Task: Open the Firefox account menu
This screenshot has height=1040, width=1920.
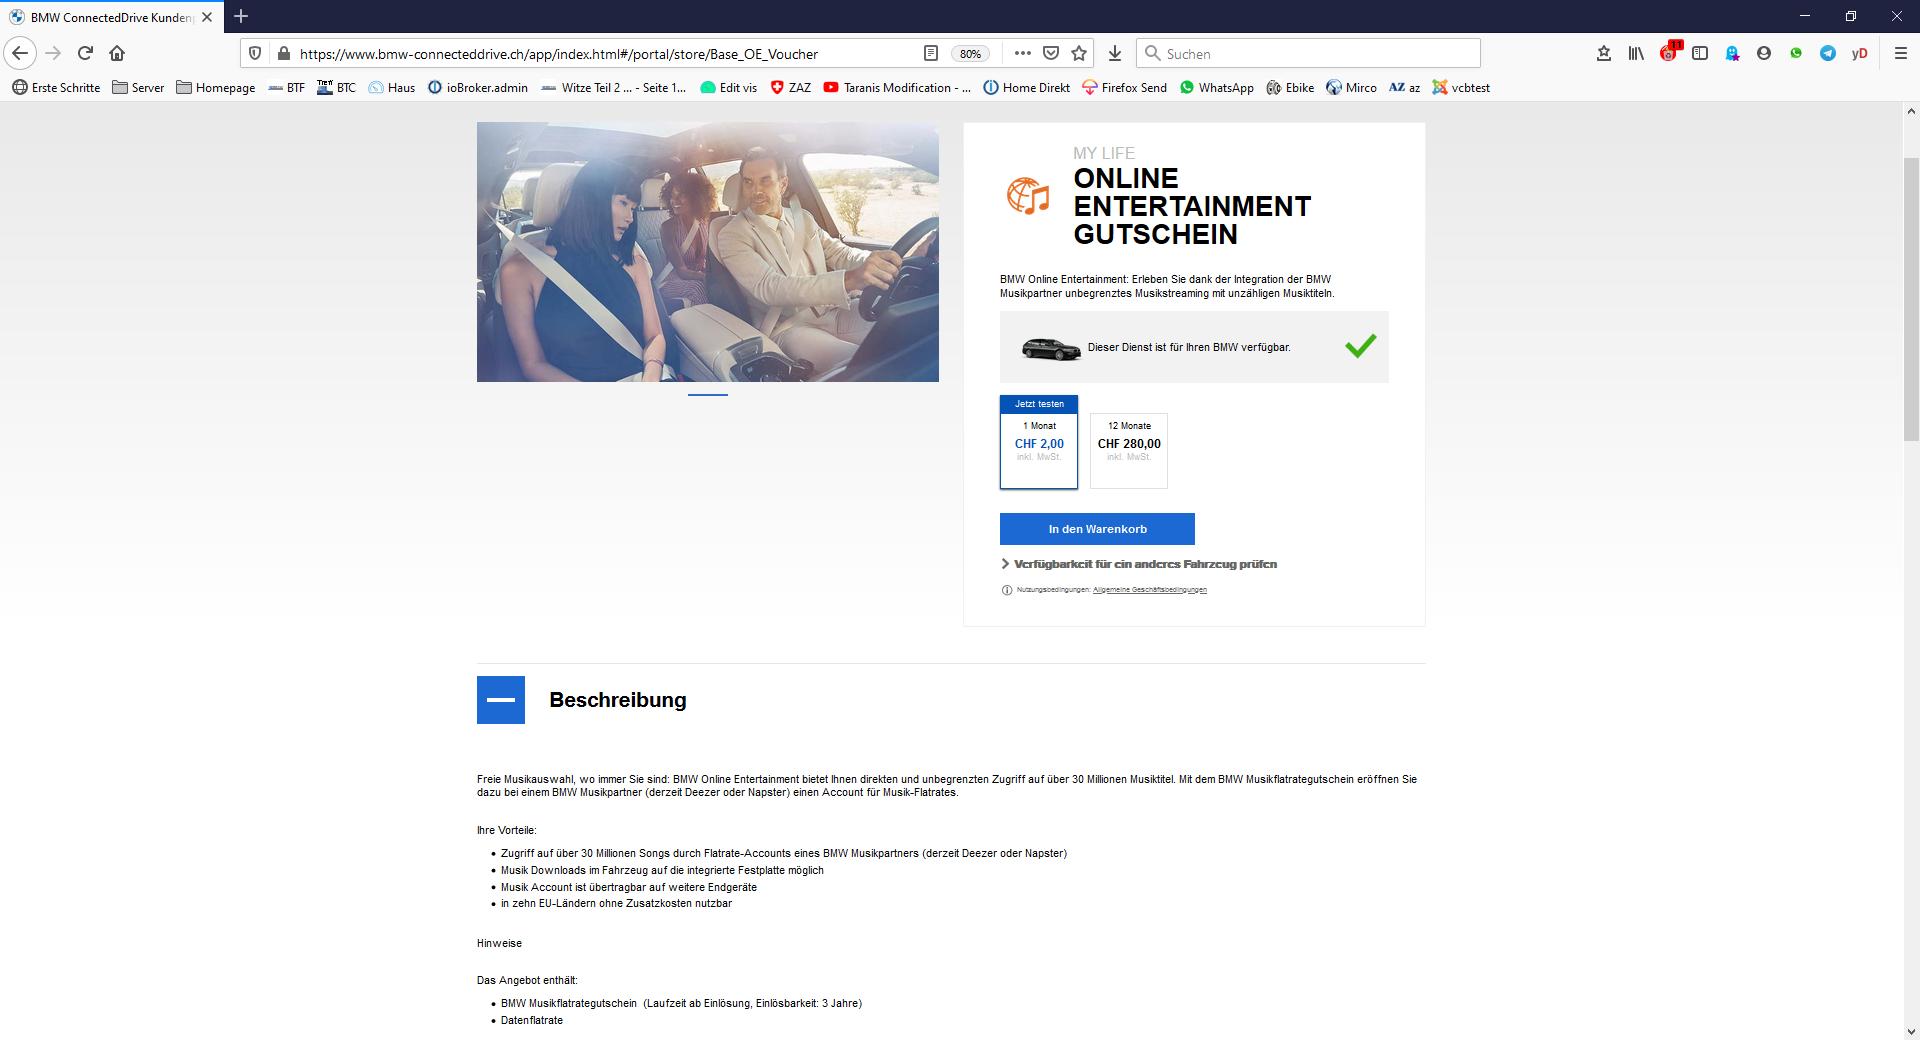Action: coord(1764,53)
